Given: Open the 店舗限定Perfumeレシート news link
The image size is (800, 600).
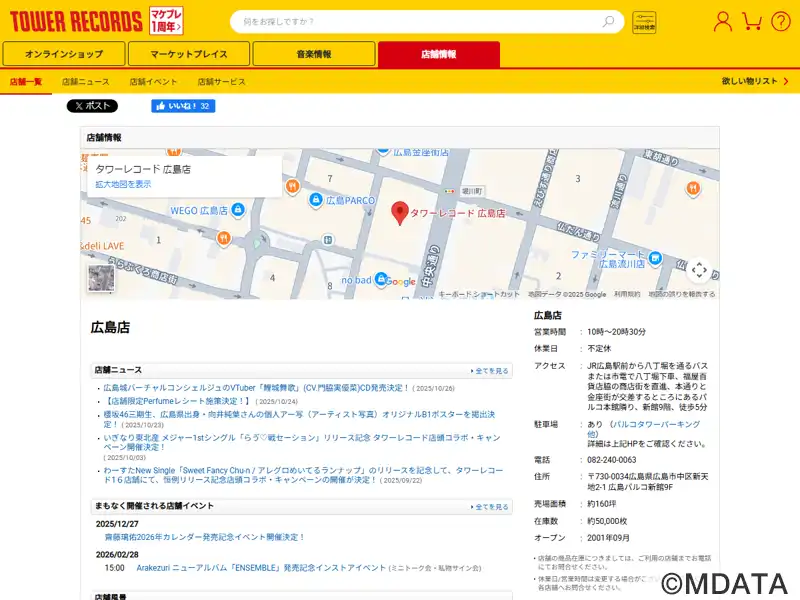Looking at the screenshot, I should point(177,401).
